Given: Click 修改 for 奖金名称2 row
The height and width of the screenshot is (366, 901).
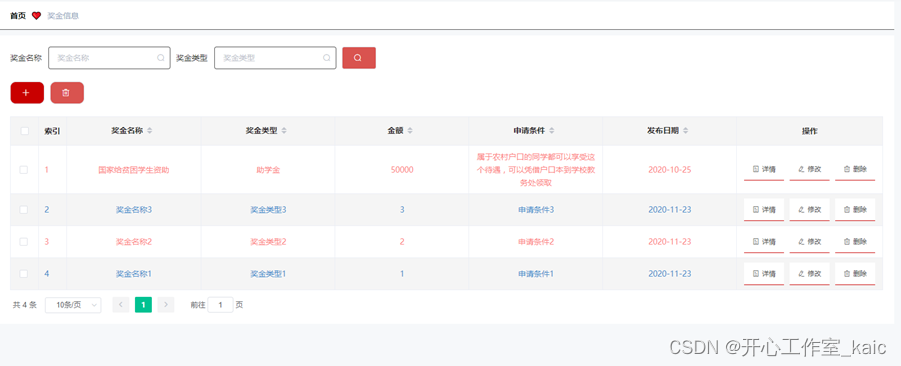Looking at the screenshot, I should point(809,242).
